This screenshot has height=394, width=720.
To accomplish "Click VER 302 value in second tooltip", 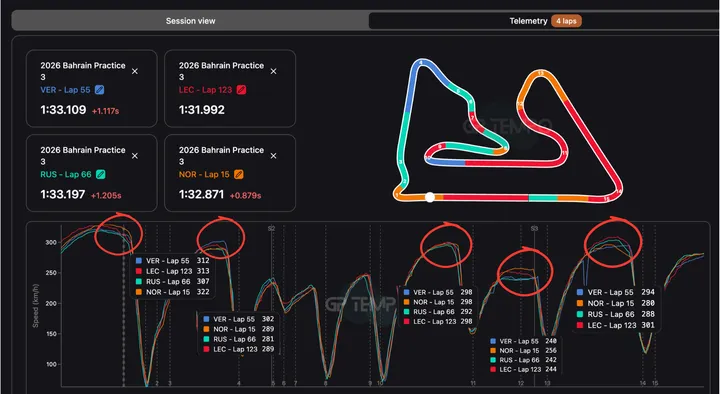I will pyautogui.click(x=268, y=319).
